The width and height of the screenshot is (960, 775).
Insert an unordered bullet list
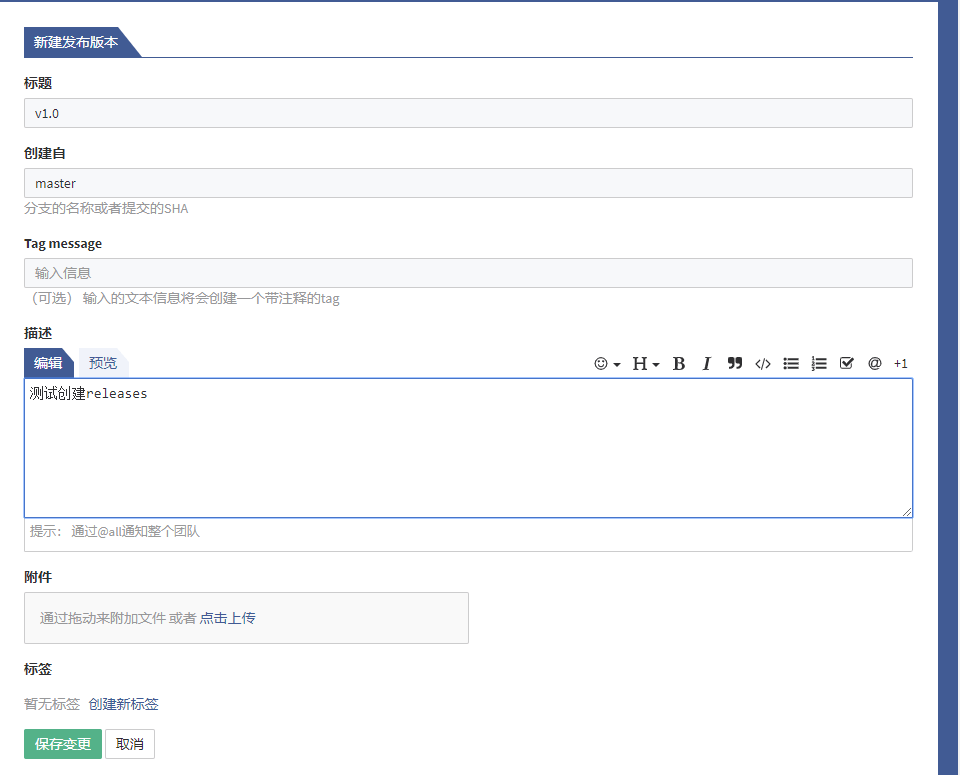[791, 364]
